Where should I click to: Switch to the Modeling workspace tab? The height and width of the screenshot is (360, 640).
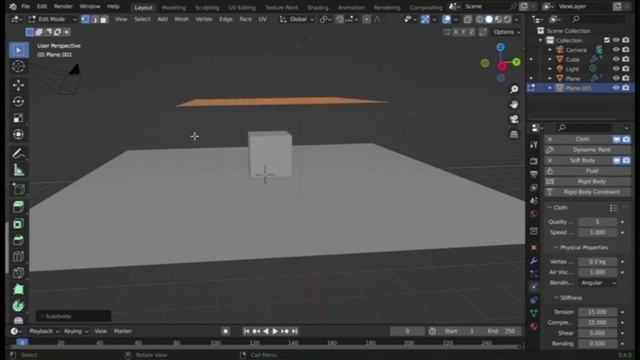tap(173, 7)
